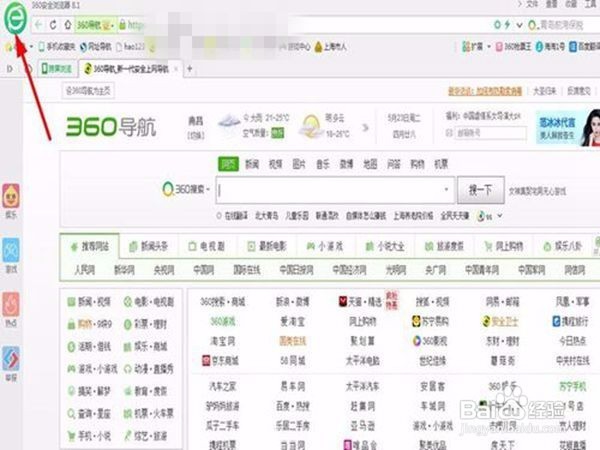
Task: Click the 新闻·视频 category entry
Action: click(x=90, y=302)
